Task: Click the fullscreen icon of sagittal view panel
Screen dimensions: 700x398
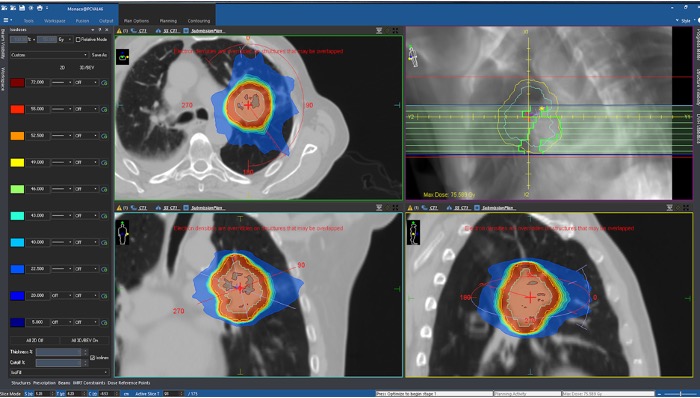Action: pyautogui.click(x=686, y=207)
